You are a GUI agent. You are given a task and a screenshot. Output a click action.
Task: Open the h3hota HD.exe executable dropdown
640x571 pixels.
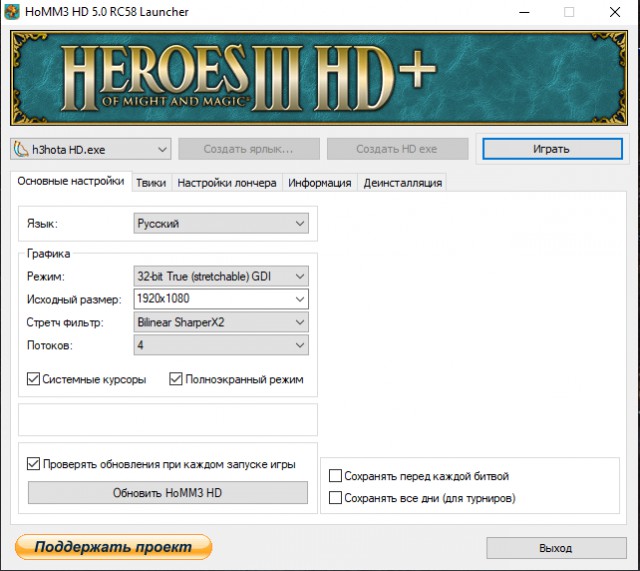tap(91, 149)
